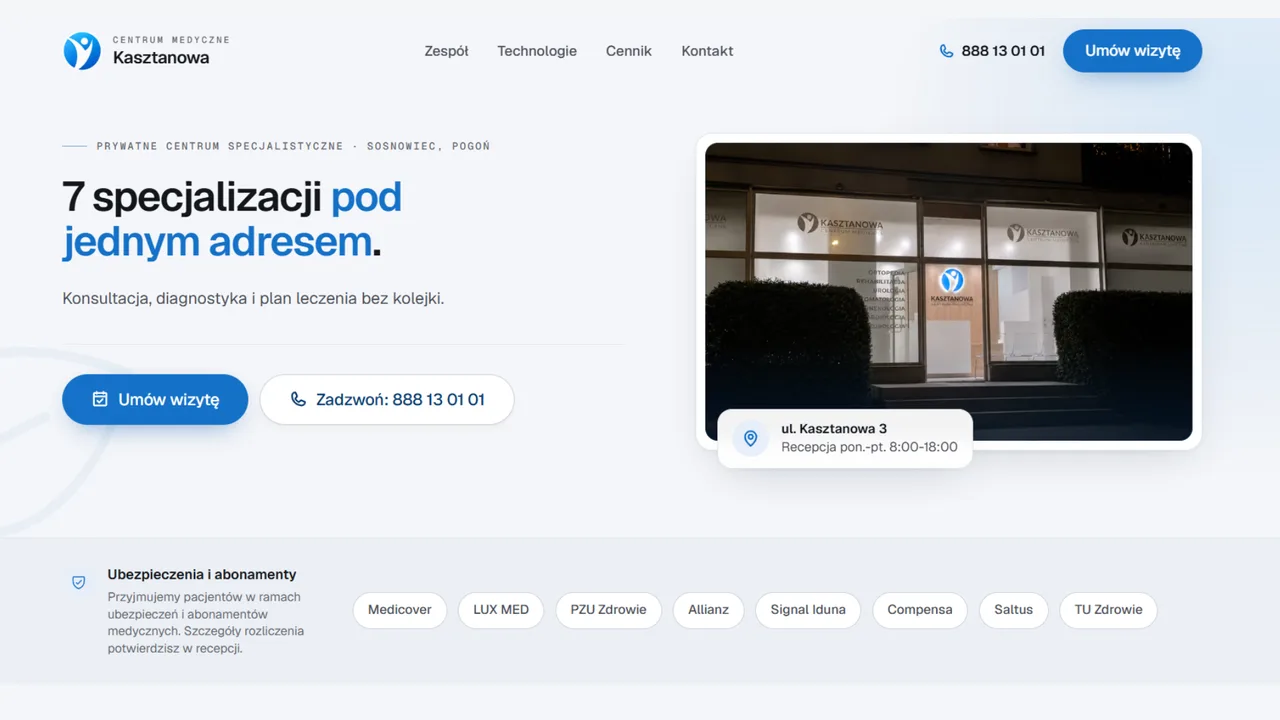
Task: Click the paragraph starting "Przyjmujemy pacjentów w ramach"
Action: coord(206,622)
